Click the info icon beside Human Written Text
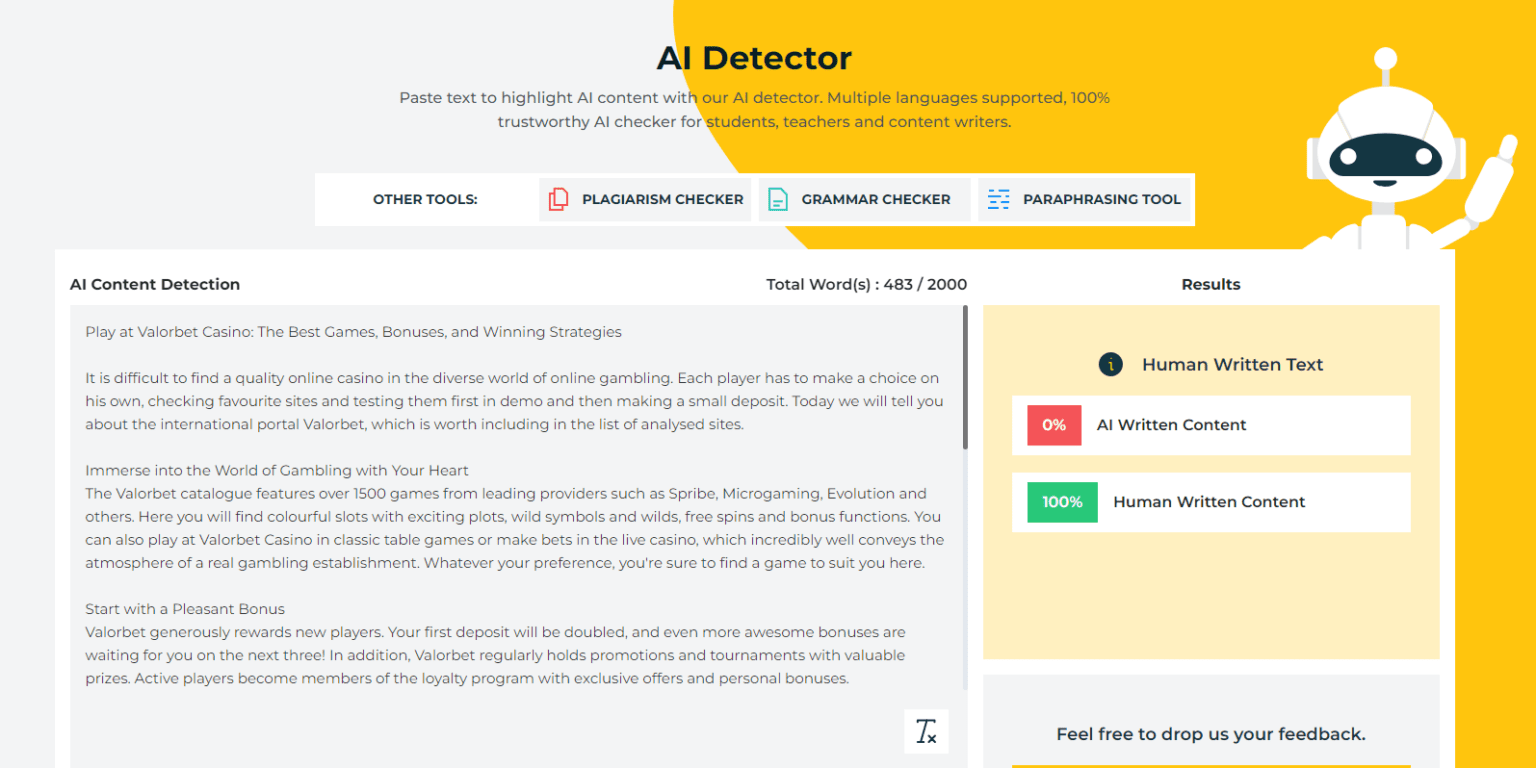Screen dimensions: 1536x768 coord(1110,364)
